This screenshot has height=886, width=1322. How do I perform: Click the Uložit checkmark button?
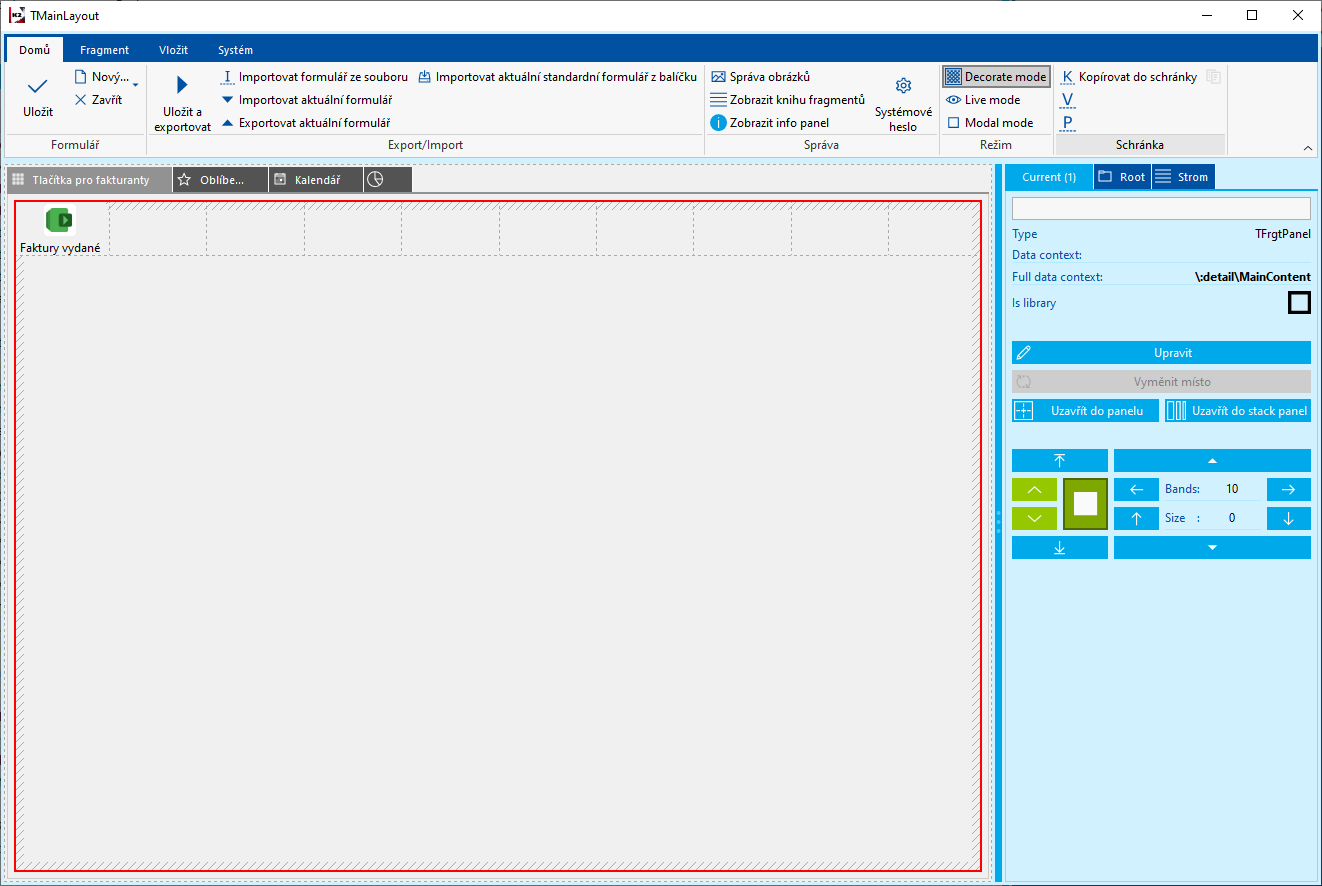pyautogui.click(x=38, y=98)
